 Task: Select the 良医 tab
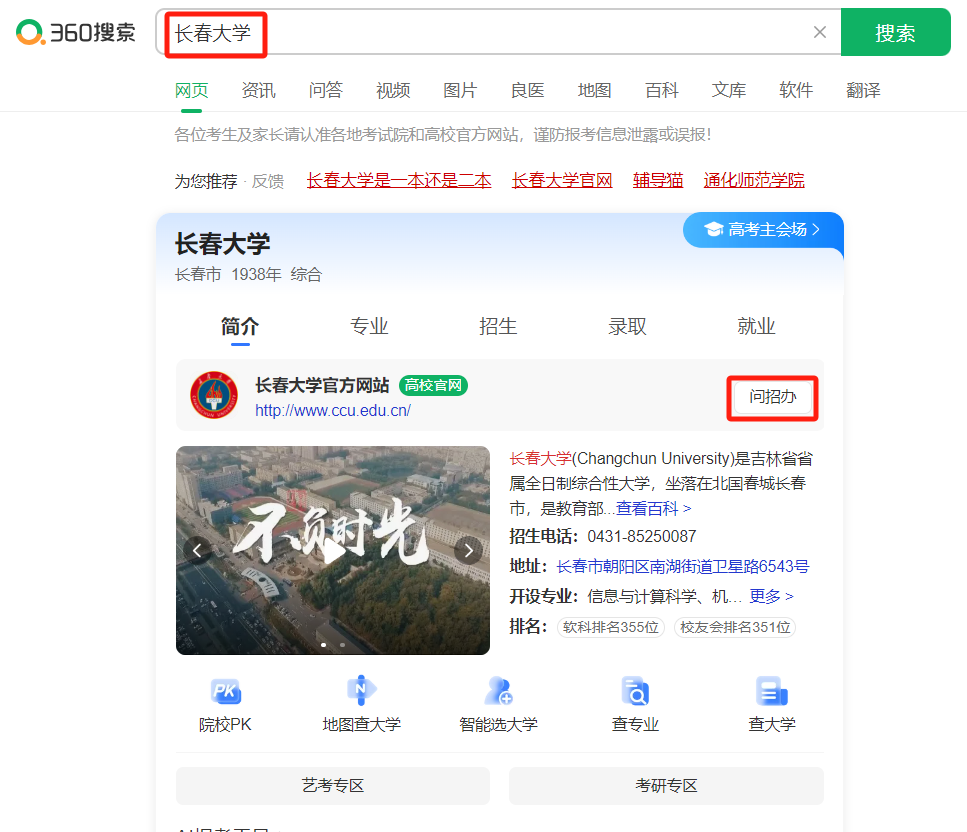[527, 91]
